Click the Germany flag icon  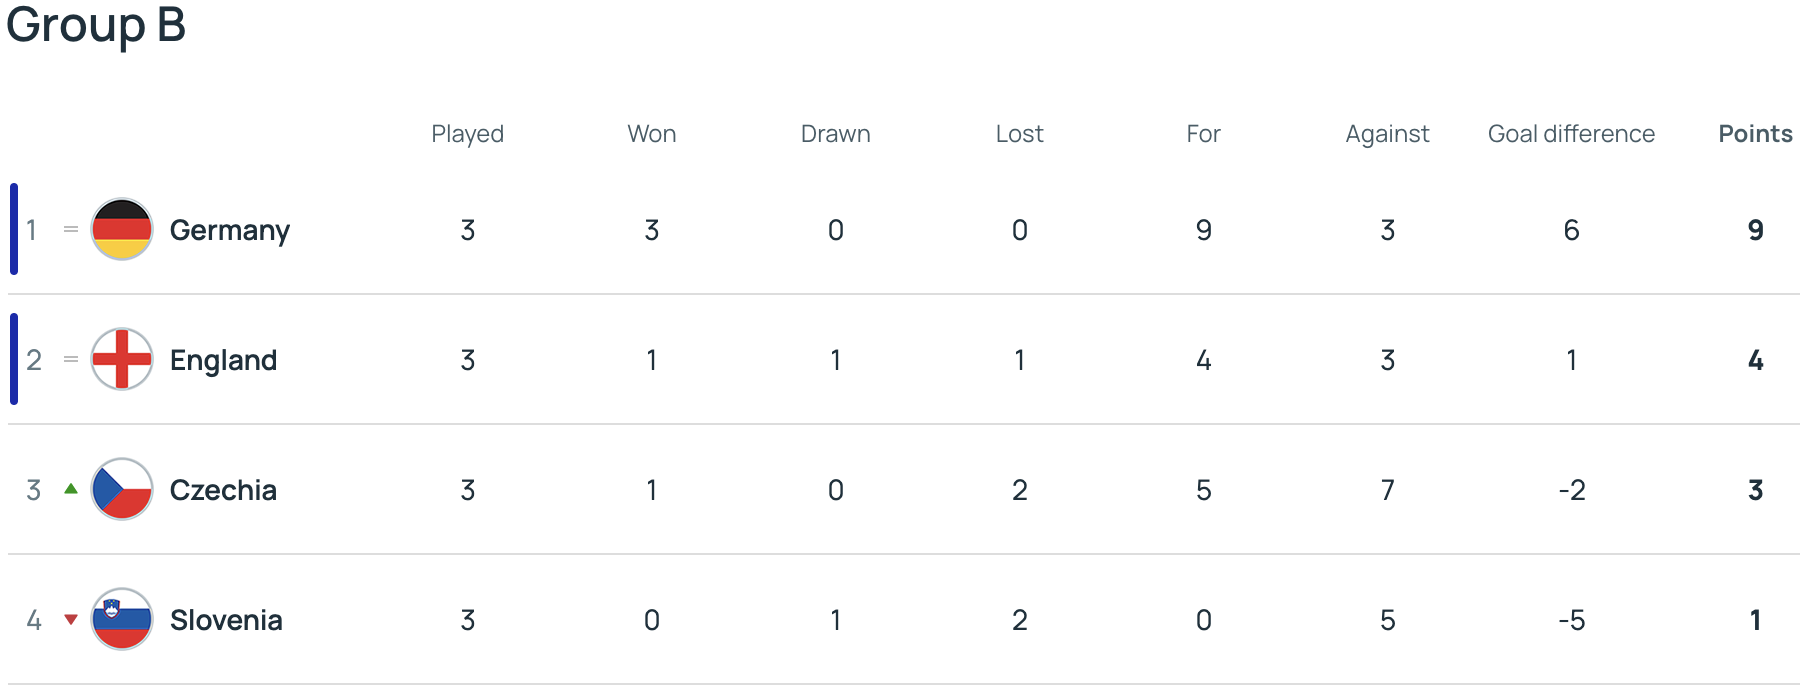122,229
